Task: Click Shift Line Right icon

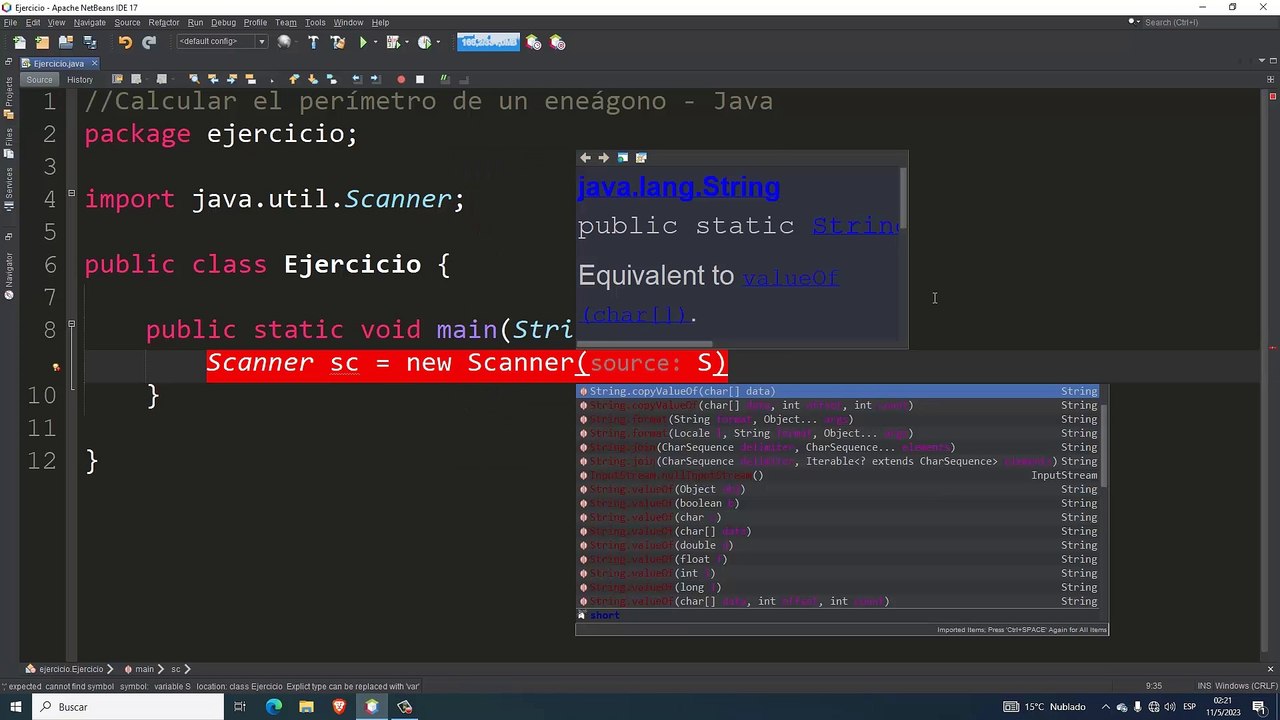Action: tap(376, 79)
